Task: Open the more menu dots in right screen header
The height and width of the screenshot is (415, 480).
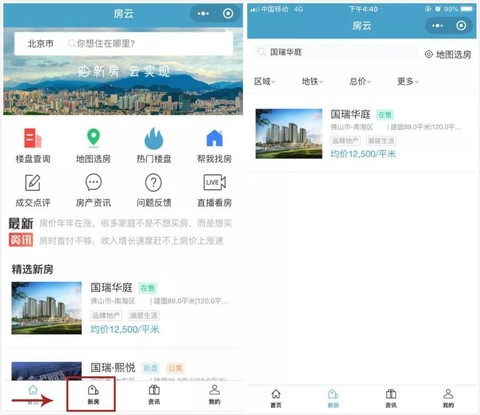Action: [437, 26]
